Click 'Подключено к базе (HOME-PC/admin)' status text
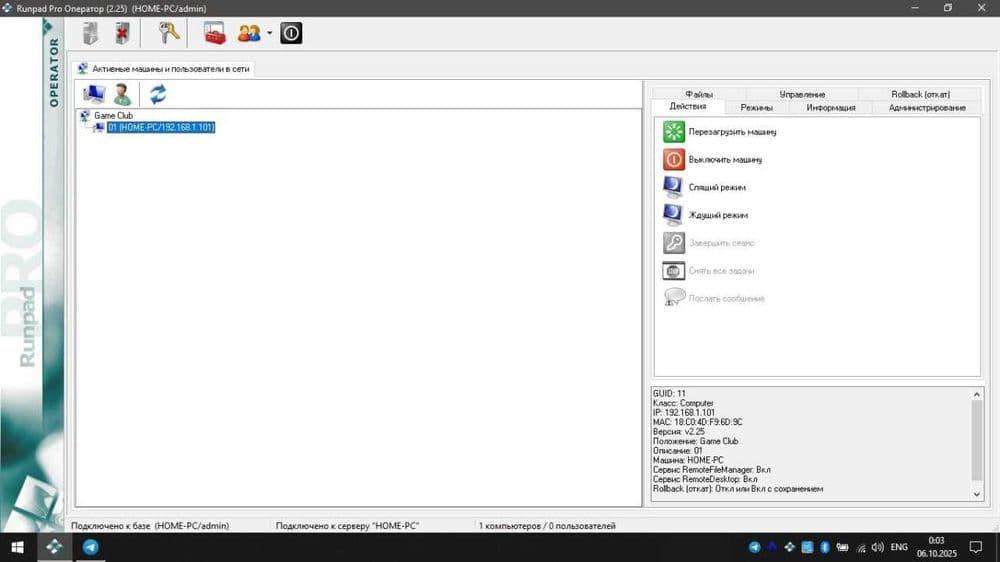Image resolution: width=1000 pixels, height=562 pixels. (x=150, y=526)
